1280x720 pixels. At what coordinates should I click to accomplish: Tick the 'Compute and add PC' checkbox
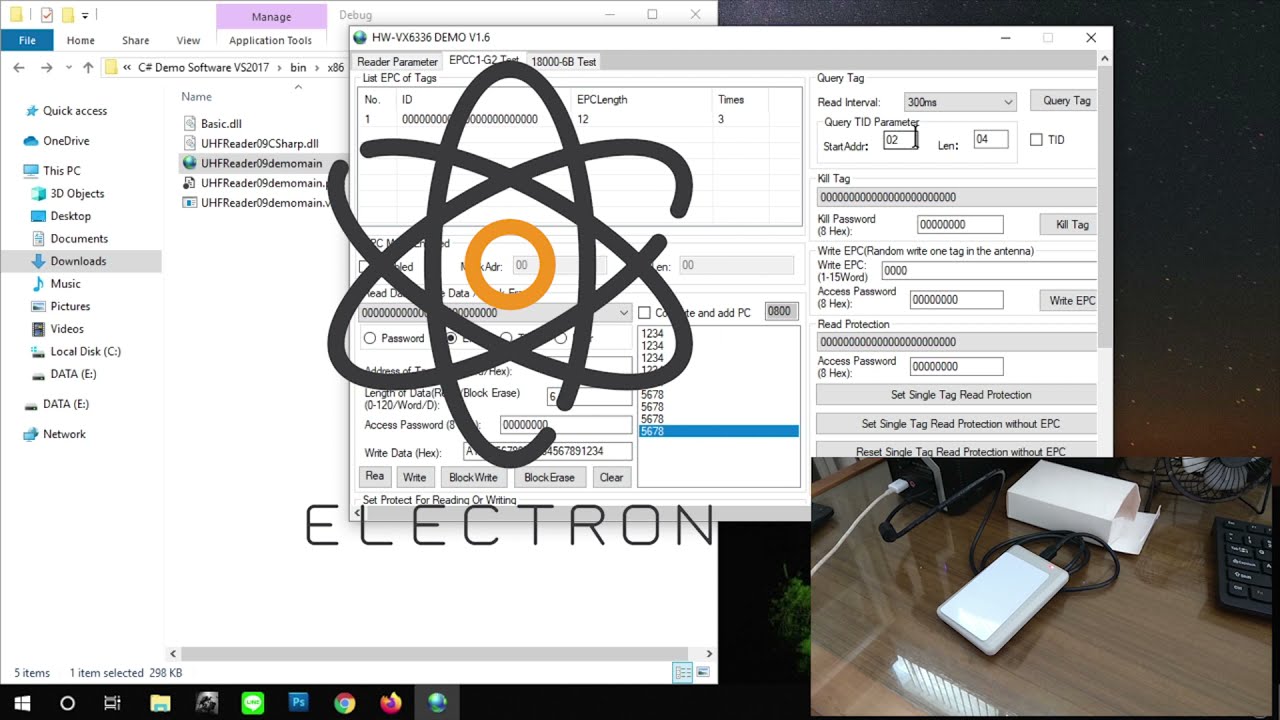(x=645, y=313)
